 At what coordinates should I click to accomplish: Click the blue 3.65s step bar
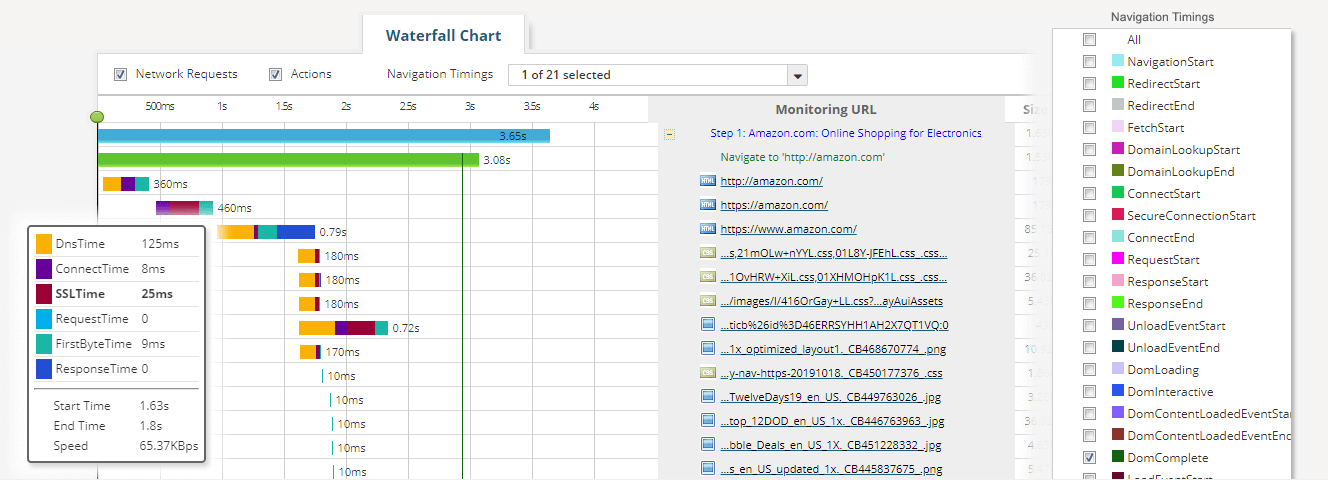click(x=323, y=135)
